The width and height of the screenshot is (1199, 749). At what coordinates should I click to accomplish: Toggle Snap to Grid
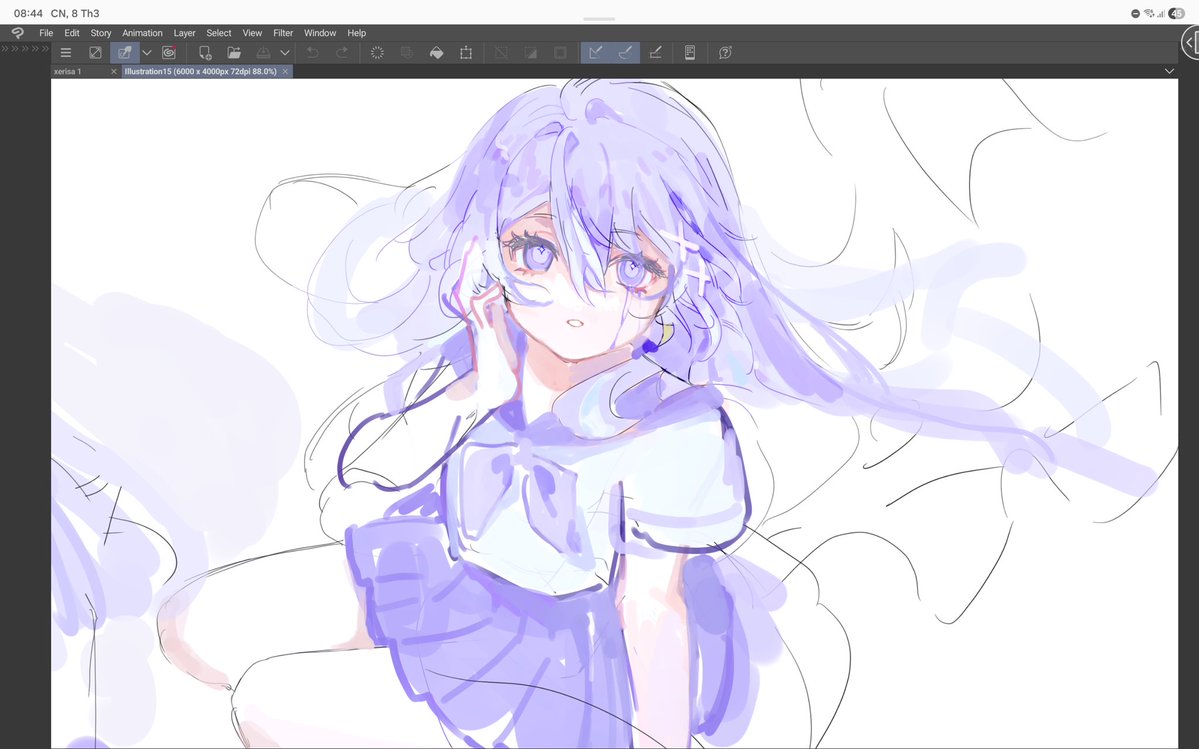point(655,53)
